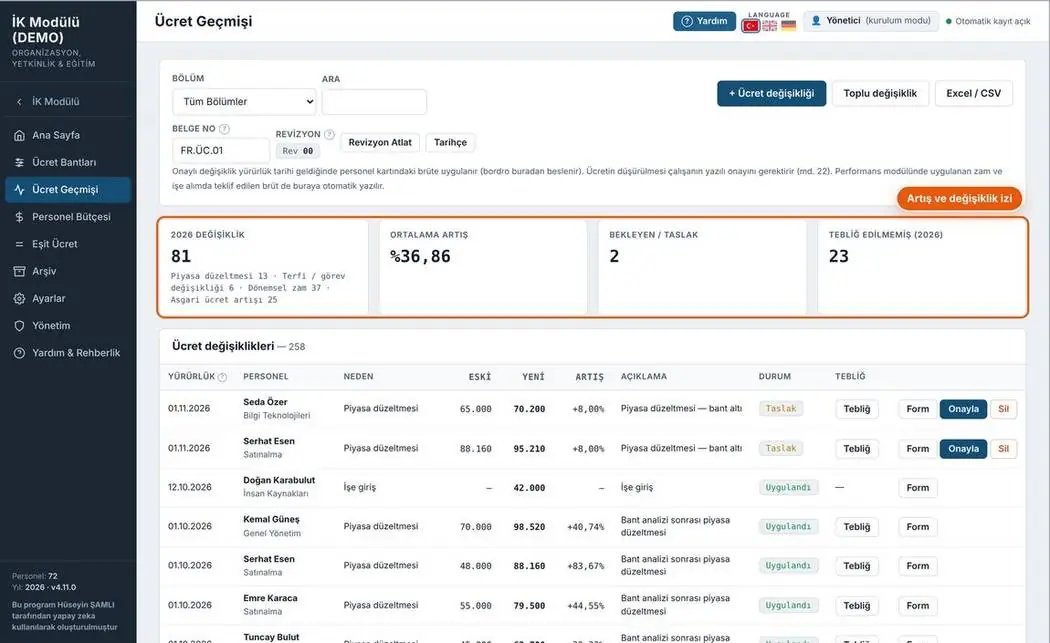Image resolution: width=1050 pixels, height=643 pixels.
Task: Open the Yardım help button in the header
Action: pyautogui.click(x=704, y=21)
